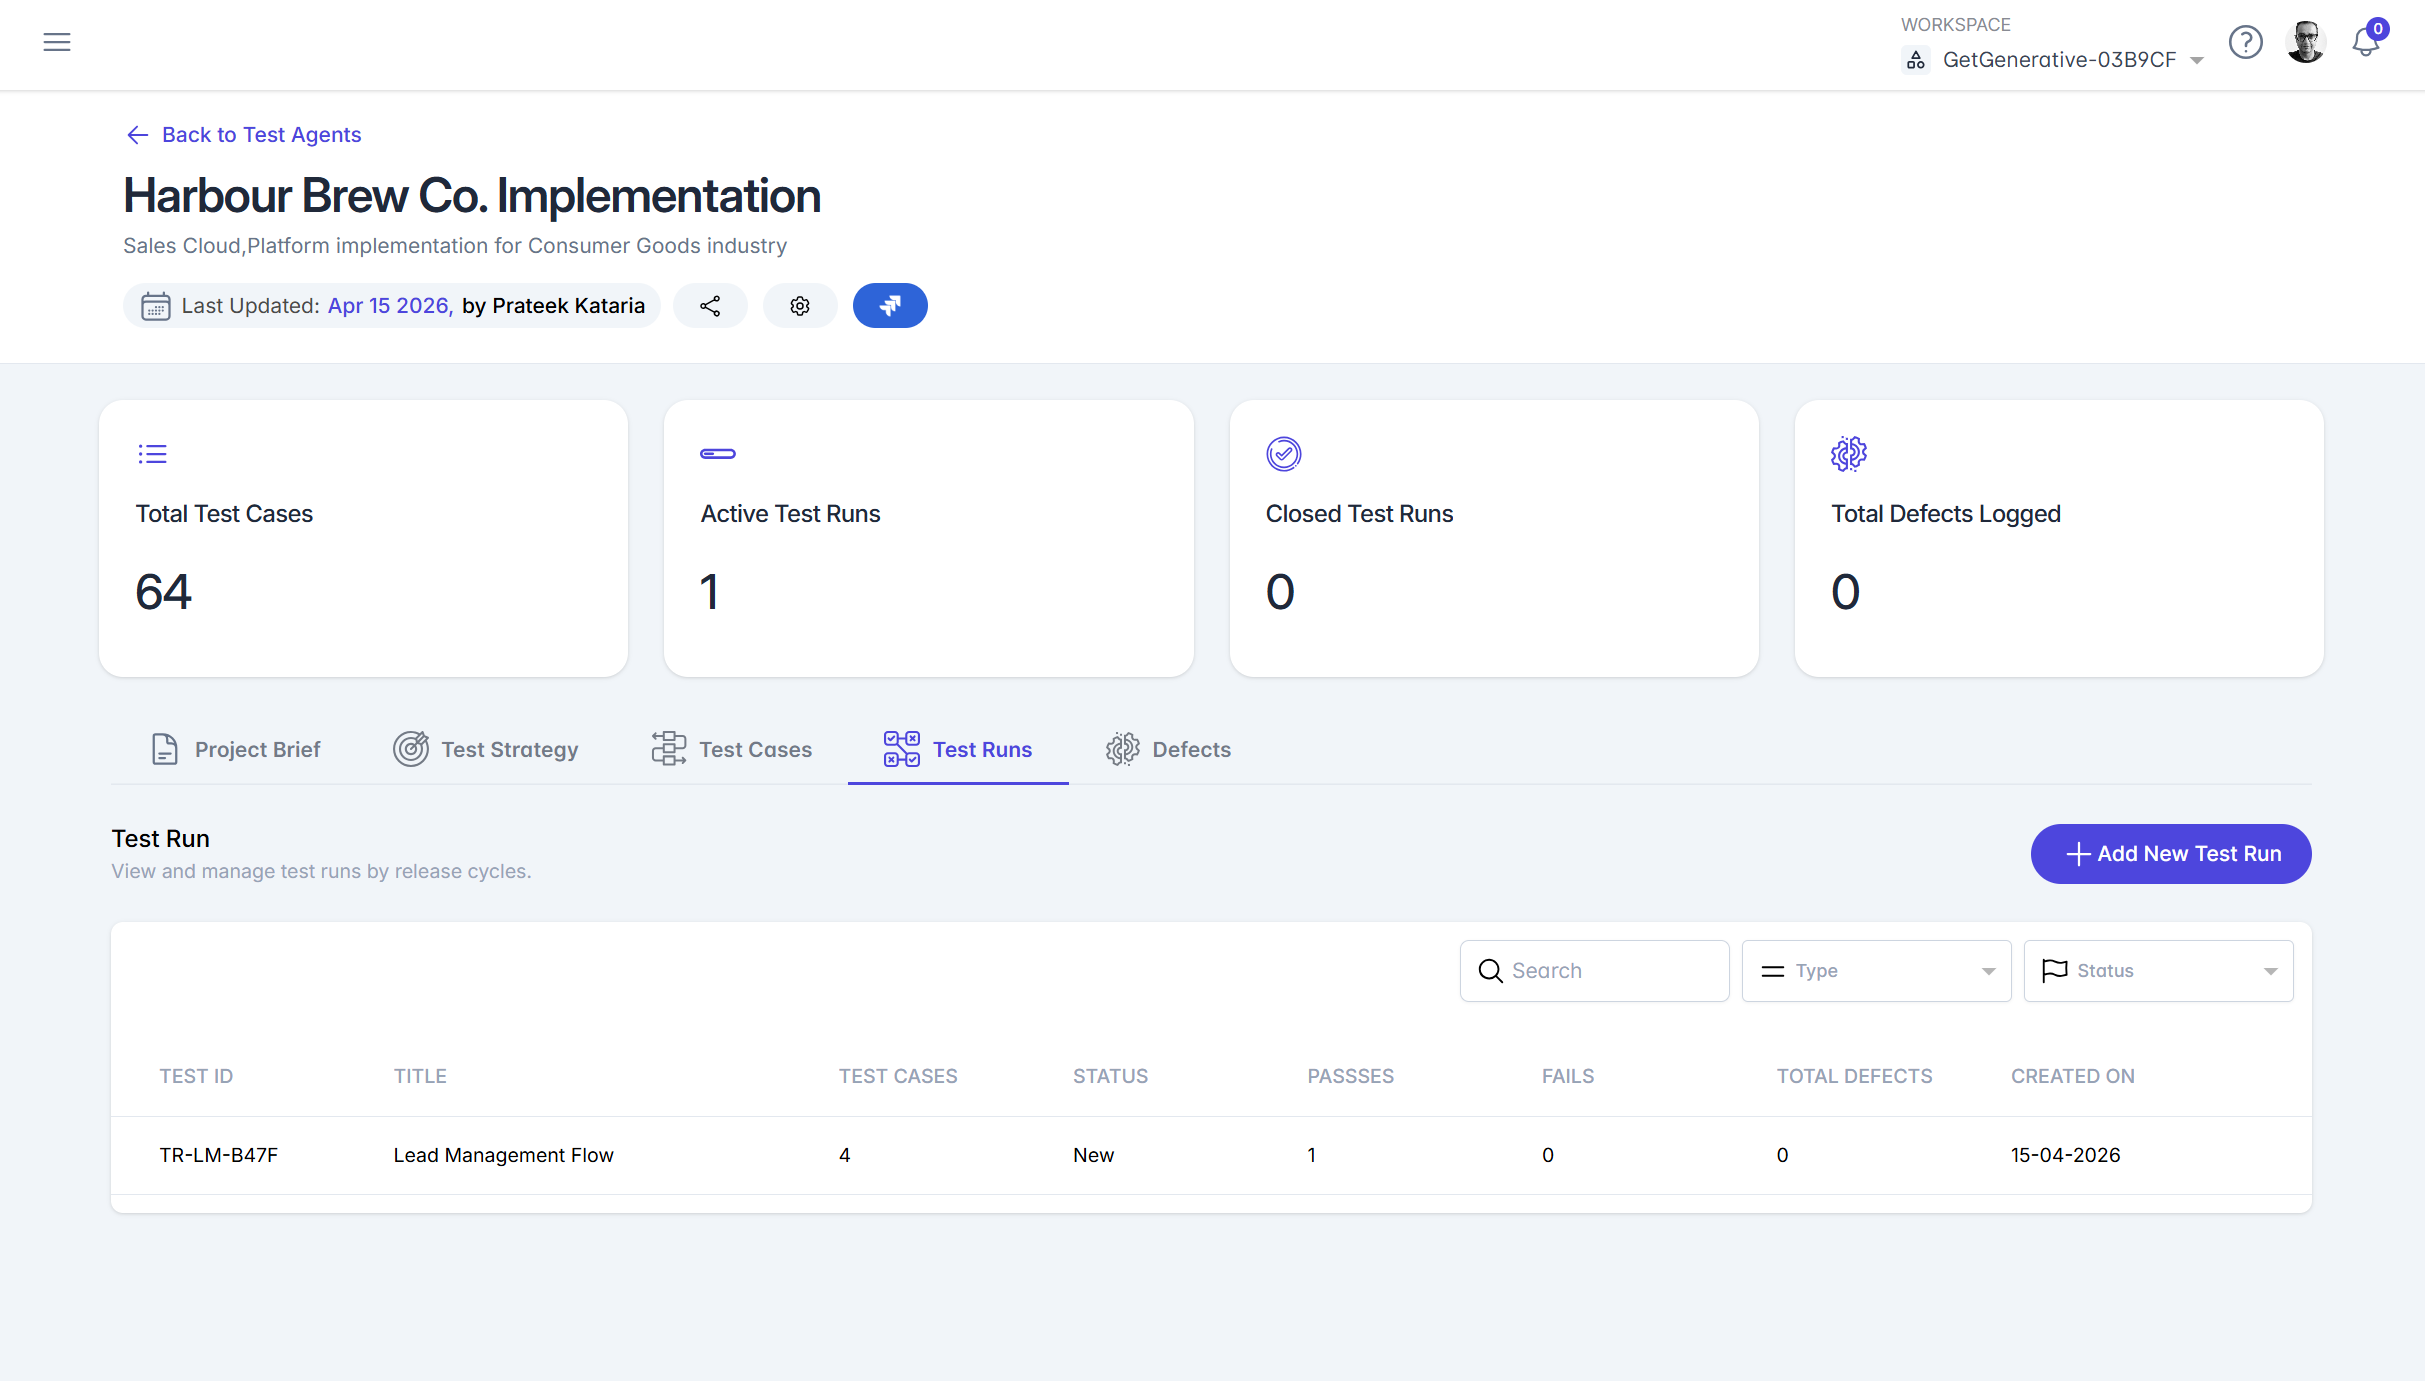
Task: Select the Test Runs tab
Action: coord(958,749)
